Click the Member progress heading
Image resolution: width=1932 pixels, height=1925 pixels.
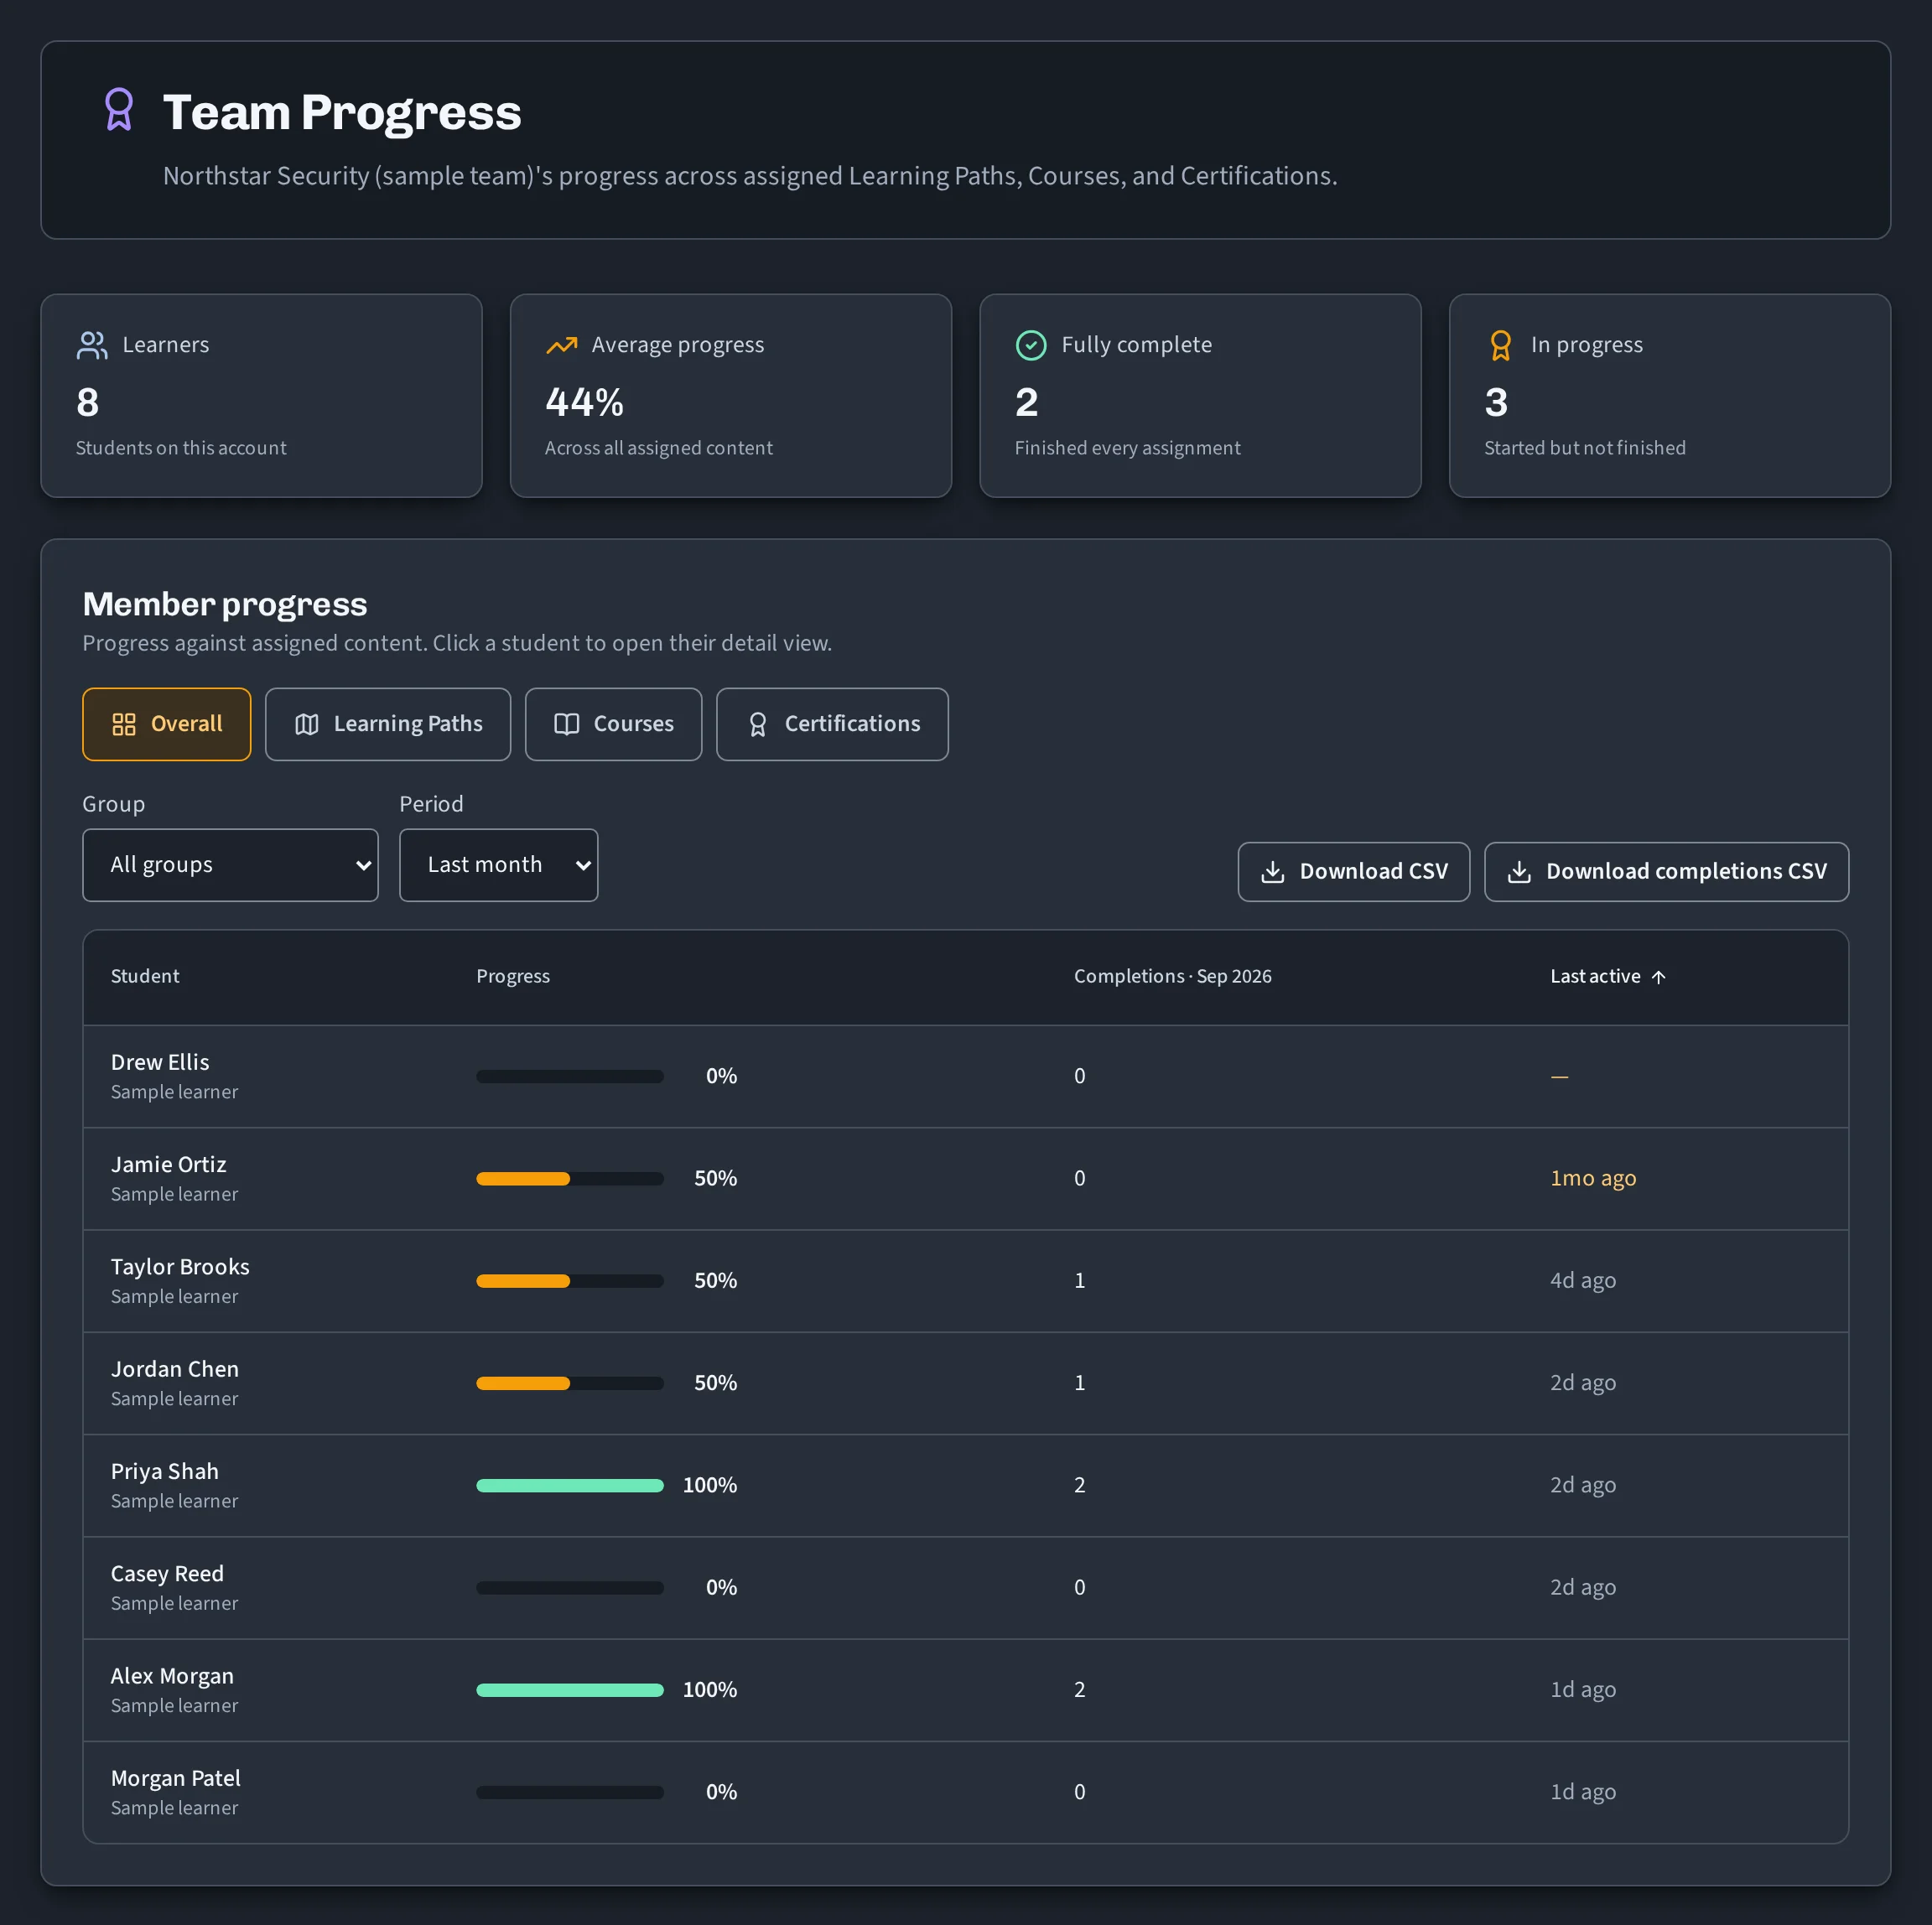[x=225, y=604]
